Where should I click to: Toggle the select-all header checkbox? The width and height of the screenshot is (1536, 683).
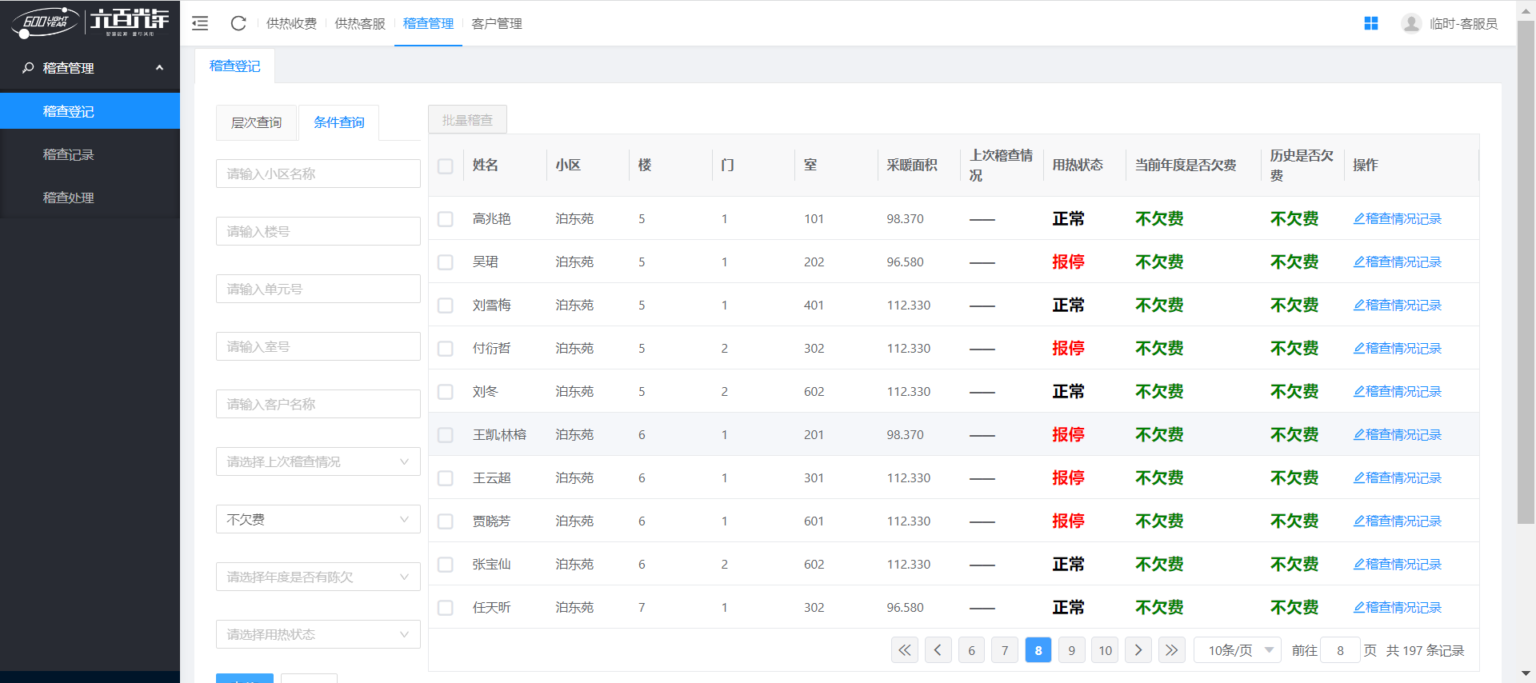pos(446,166)
